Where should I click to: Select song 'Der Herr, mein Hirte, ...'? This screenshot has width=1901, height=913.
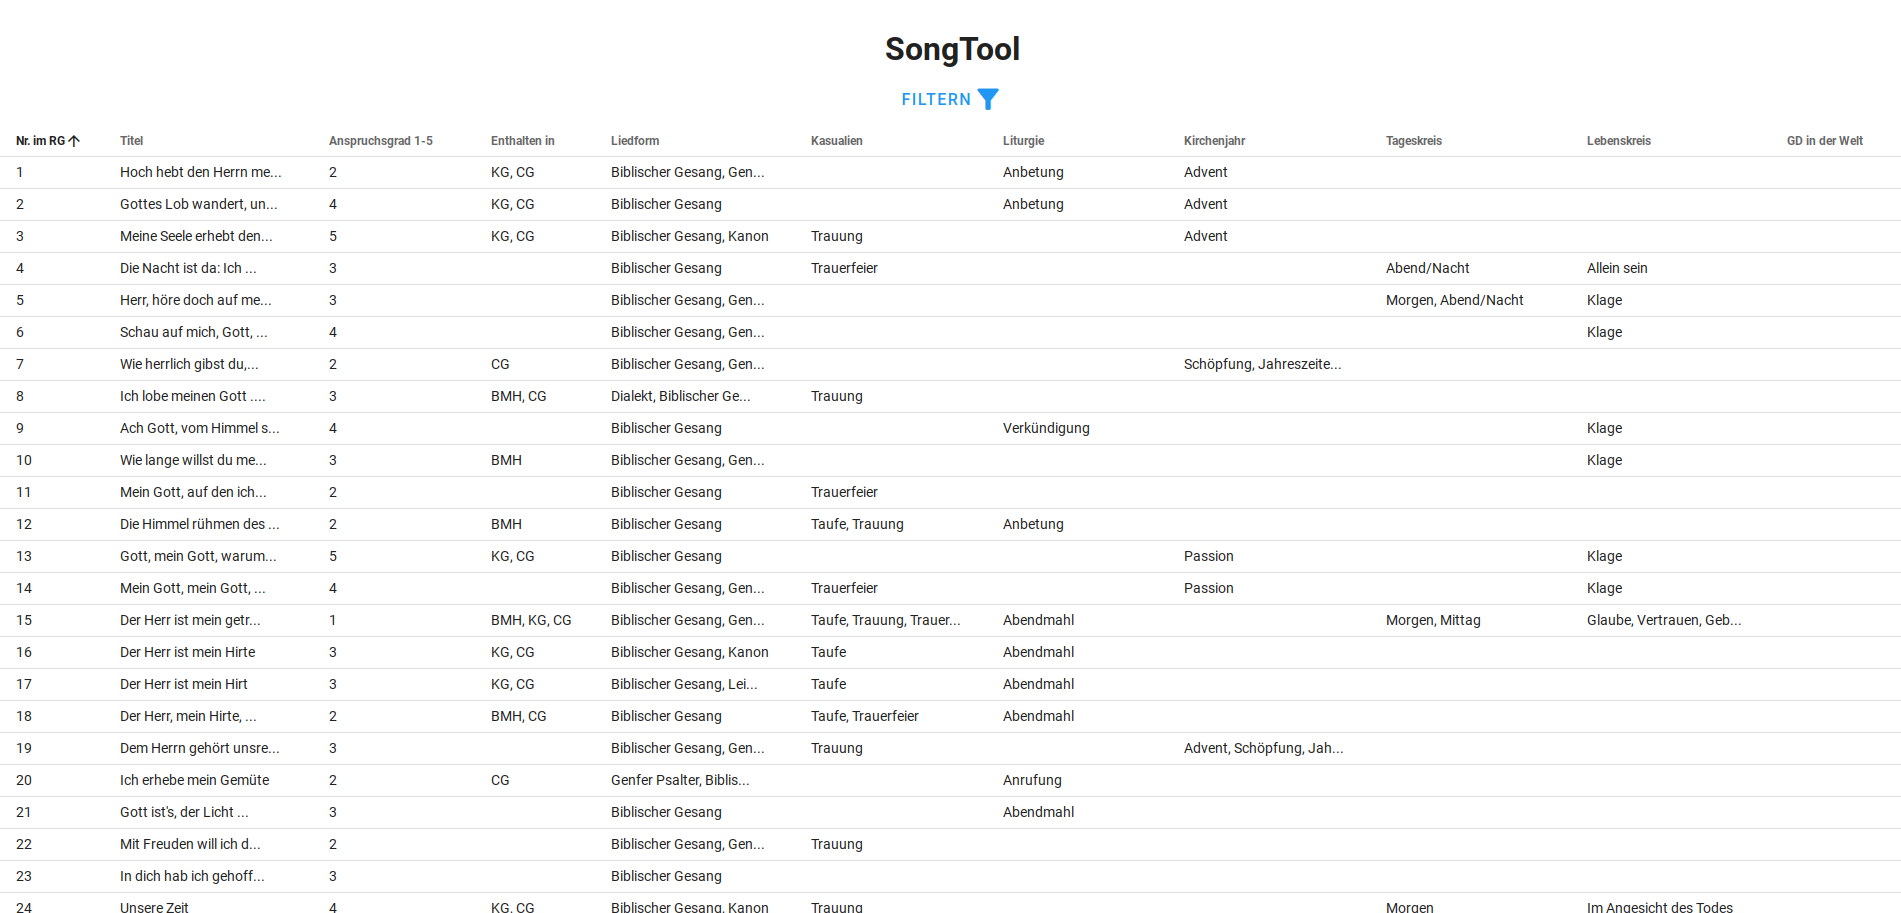tap(188, 716)
